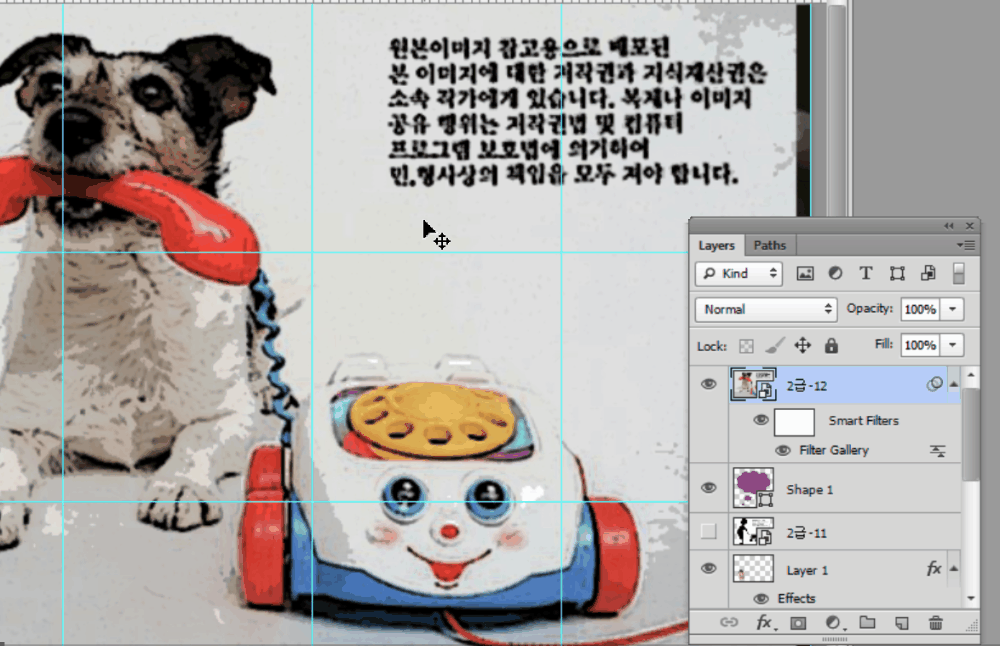Open the Layers panel options menu
This screenshot has width=1000, height=646.
click(966, 245)
